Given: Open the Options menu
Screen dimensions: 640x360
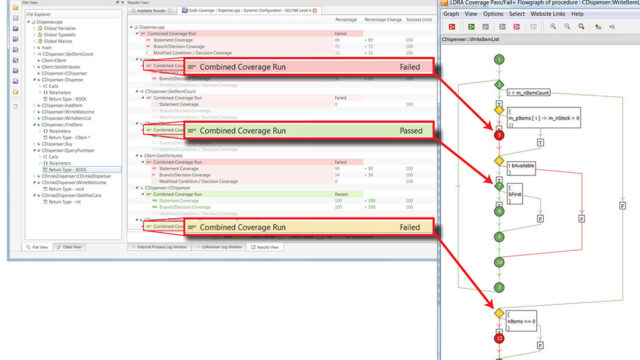Looking at the screenshot, I should (x=493, y=14).
